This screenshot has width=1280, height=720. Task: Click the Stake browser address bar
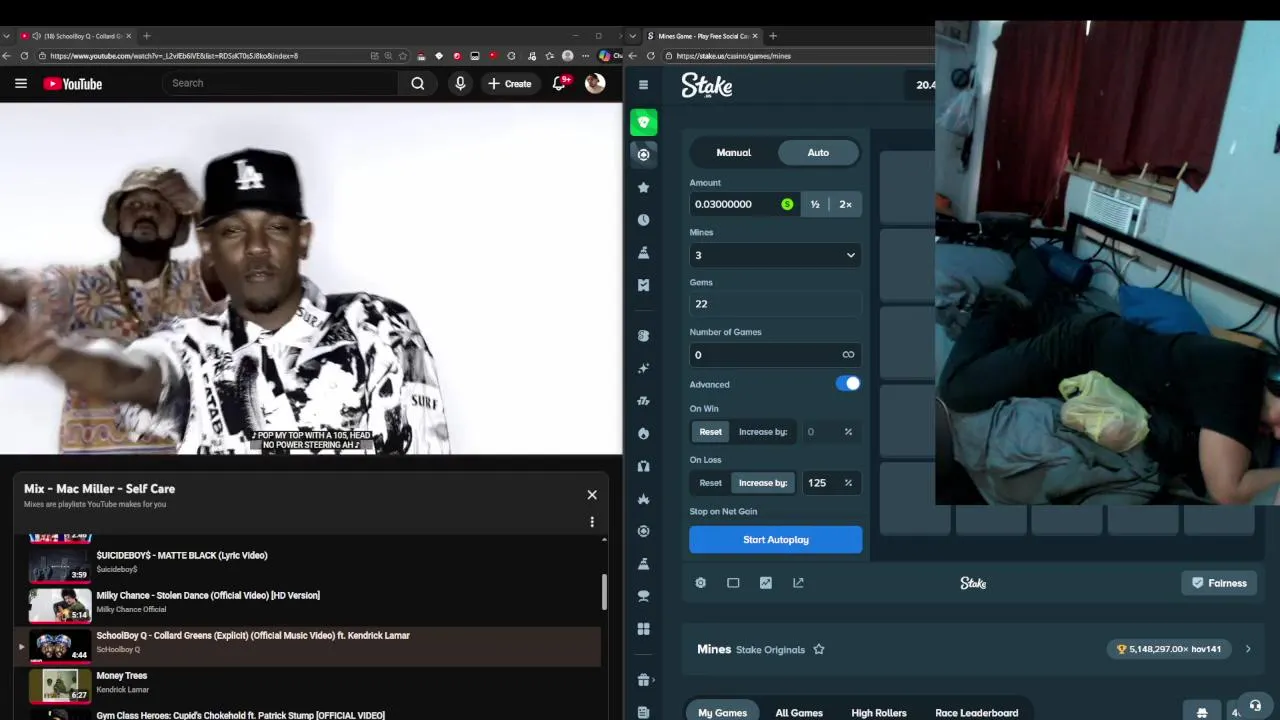point(800,56)
